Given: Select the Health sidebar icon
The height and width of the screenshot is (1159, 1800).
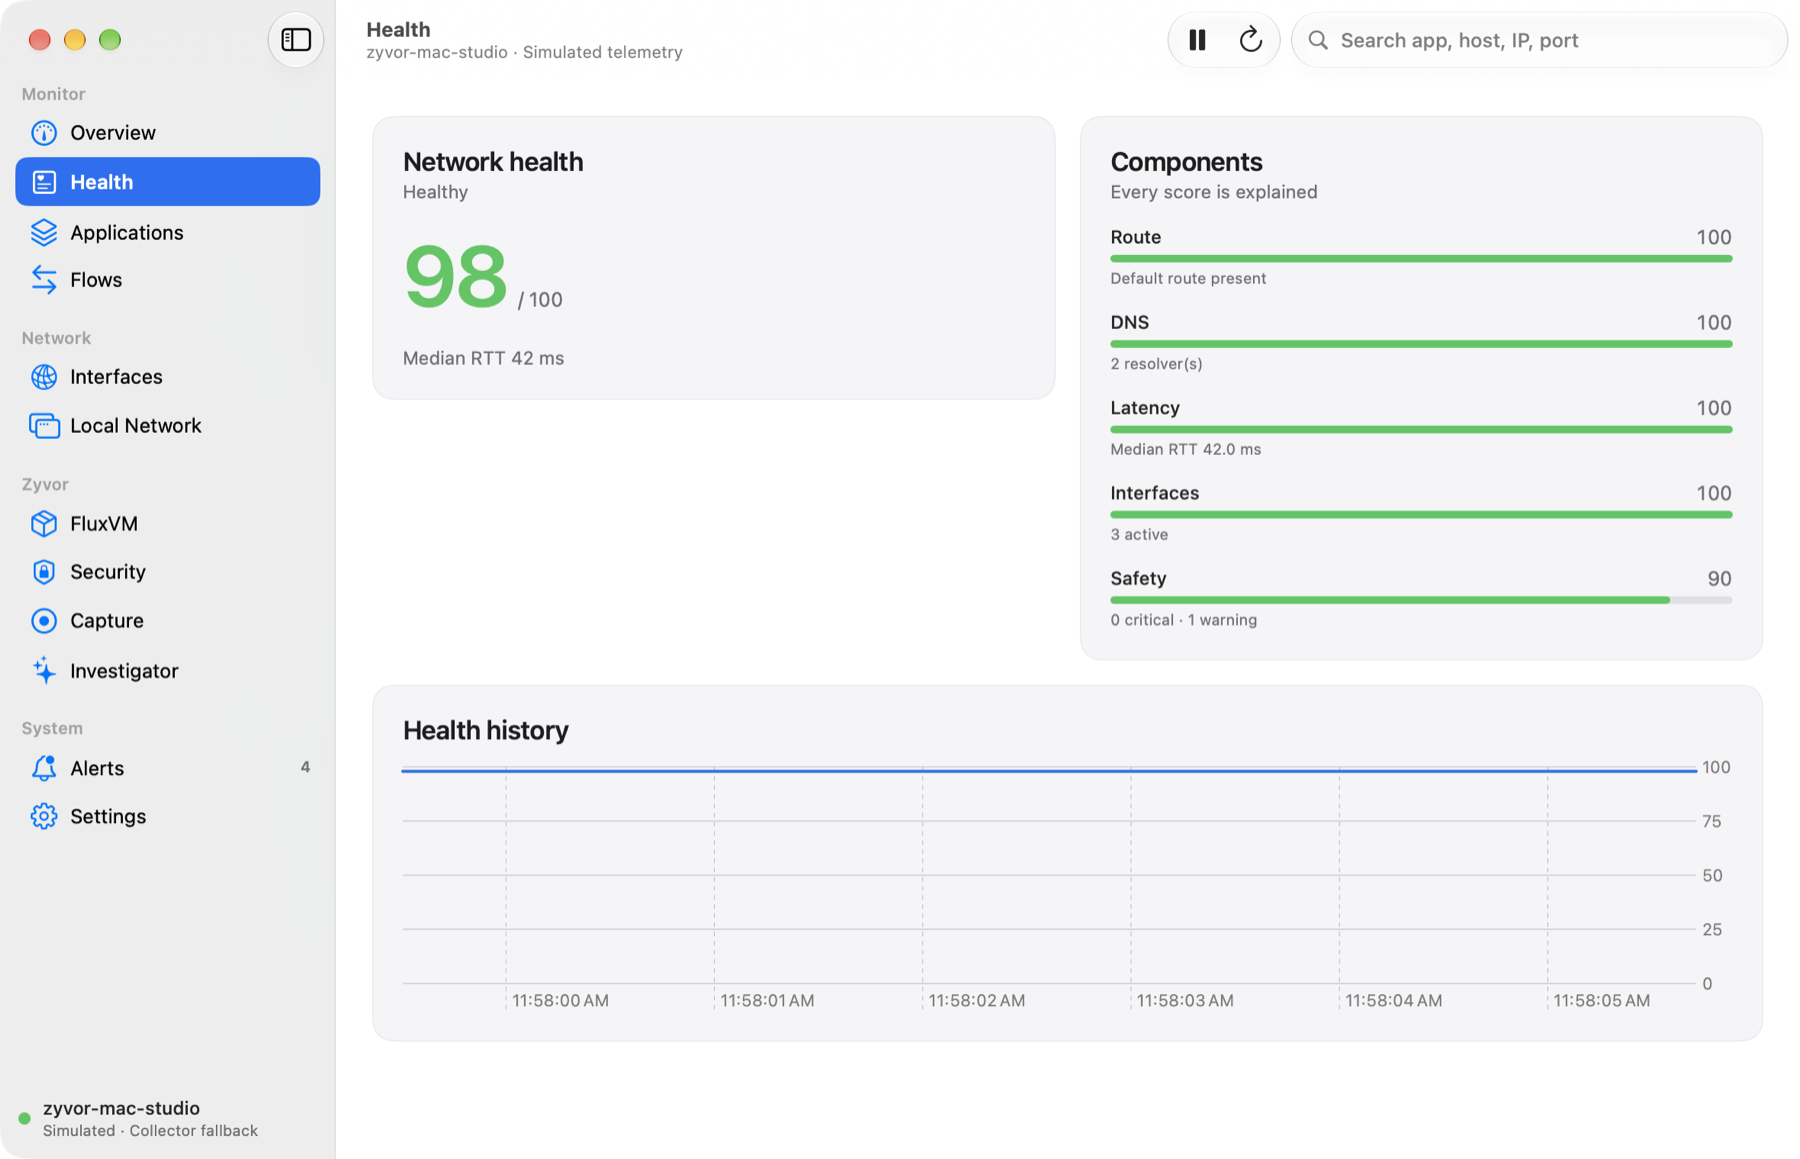Looking at the screenshot, I should 44,182.
